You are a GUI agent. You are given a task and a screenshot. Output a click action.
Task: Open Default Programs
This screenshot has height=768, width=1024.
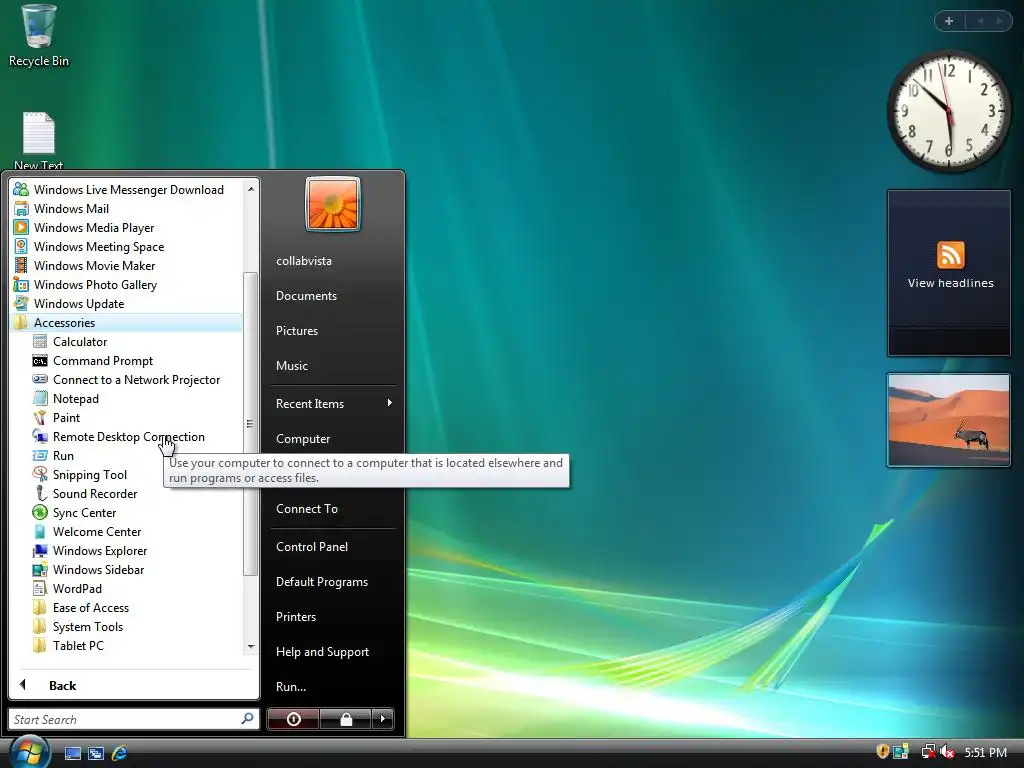click(322, 581)
